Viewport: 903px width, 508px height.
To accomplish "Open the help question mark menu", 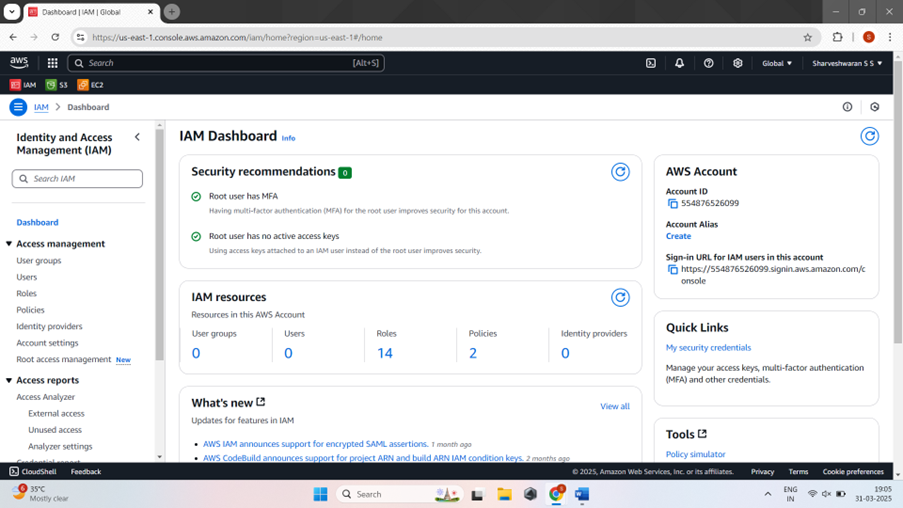I will point(708,63).
